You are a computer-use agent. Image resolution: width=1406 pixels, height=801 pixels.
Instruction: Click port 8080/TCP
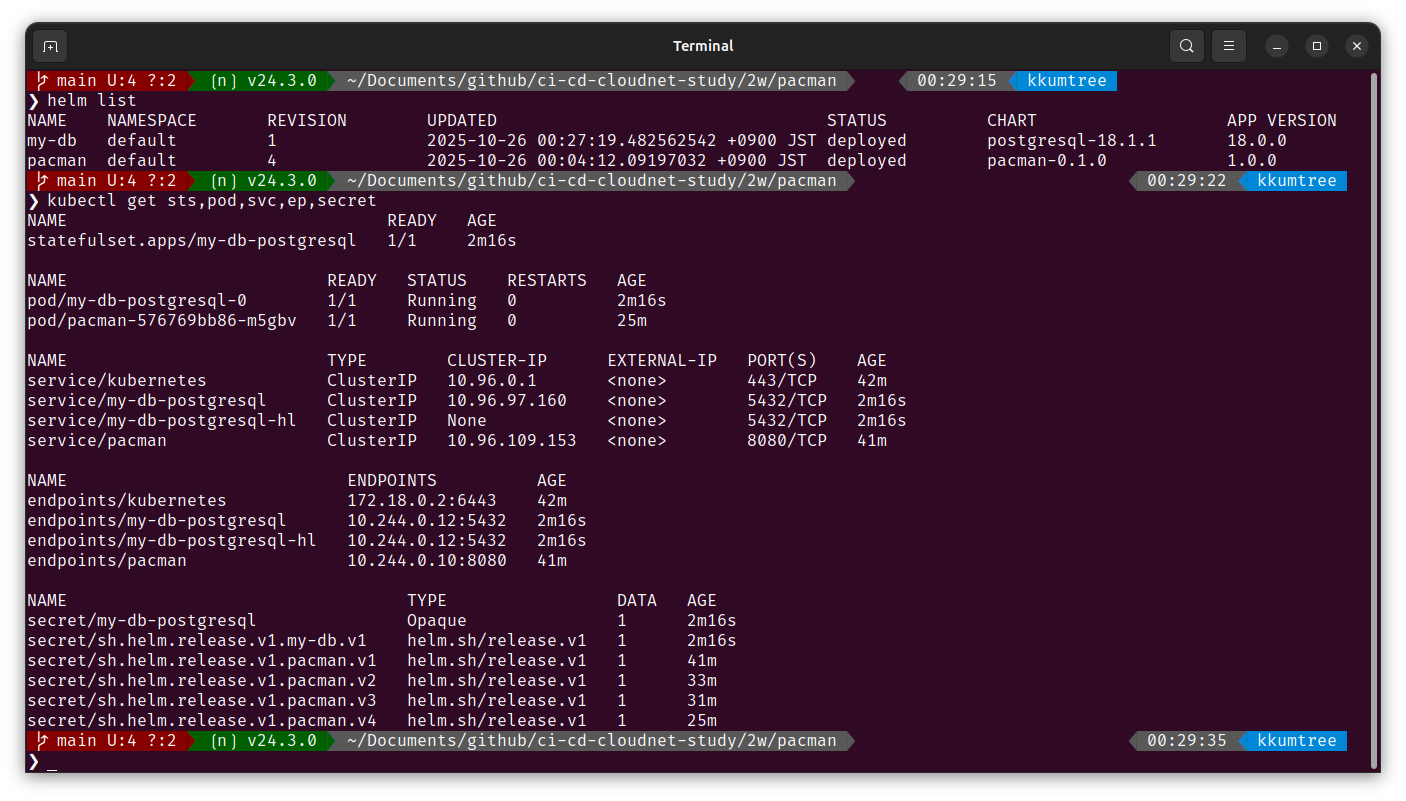coord(787,440)
